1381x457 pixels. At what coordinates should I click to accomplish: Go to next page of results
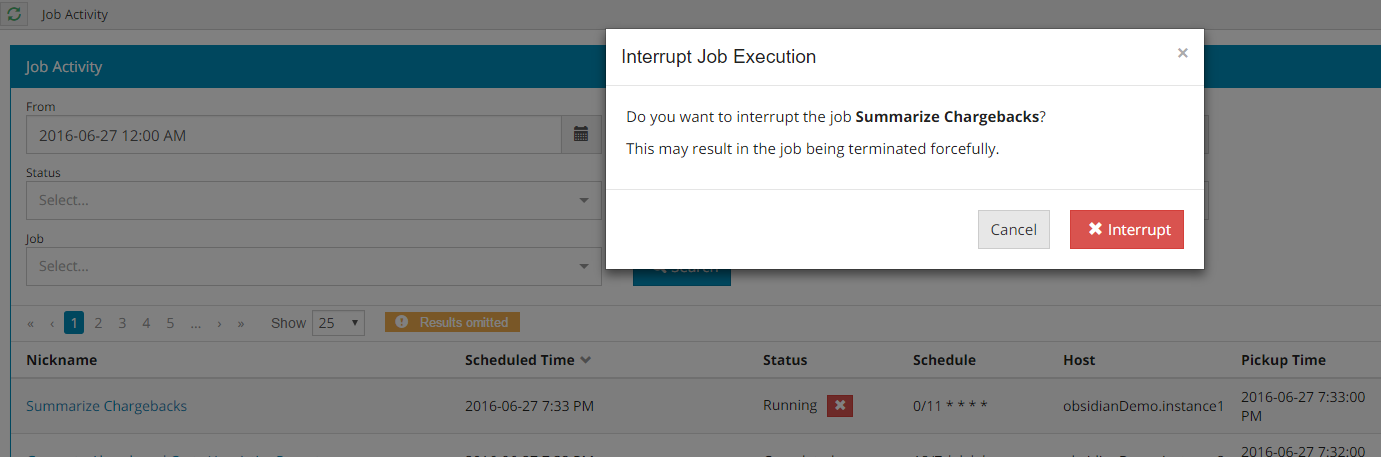[219, 323]
